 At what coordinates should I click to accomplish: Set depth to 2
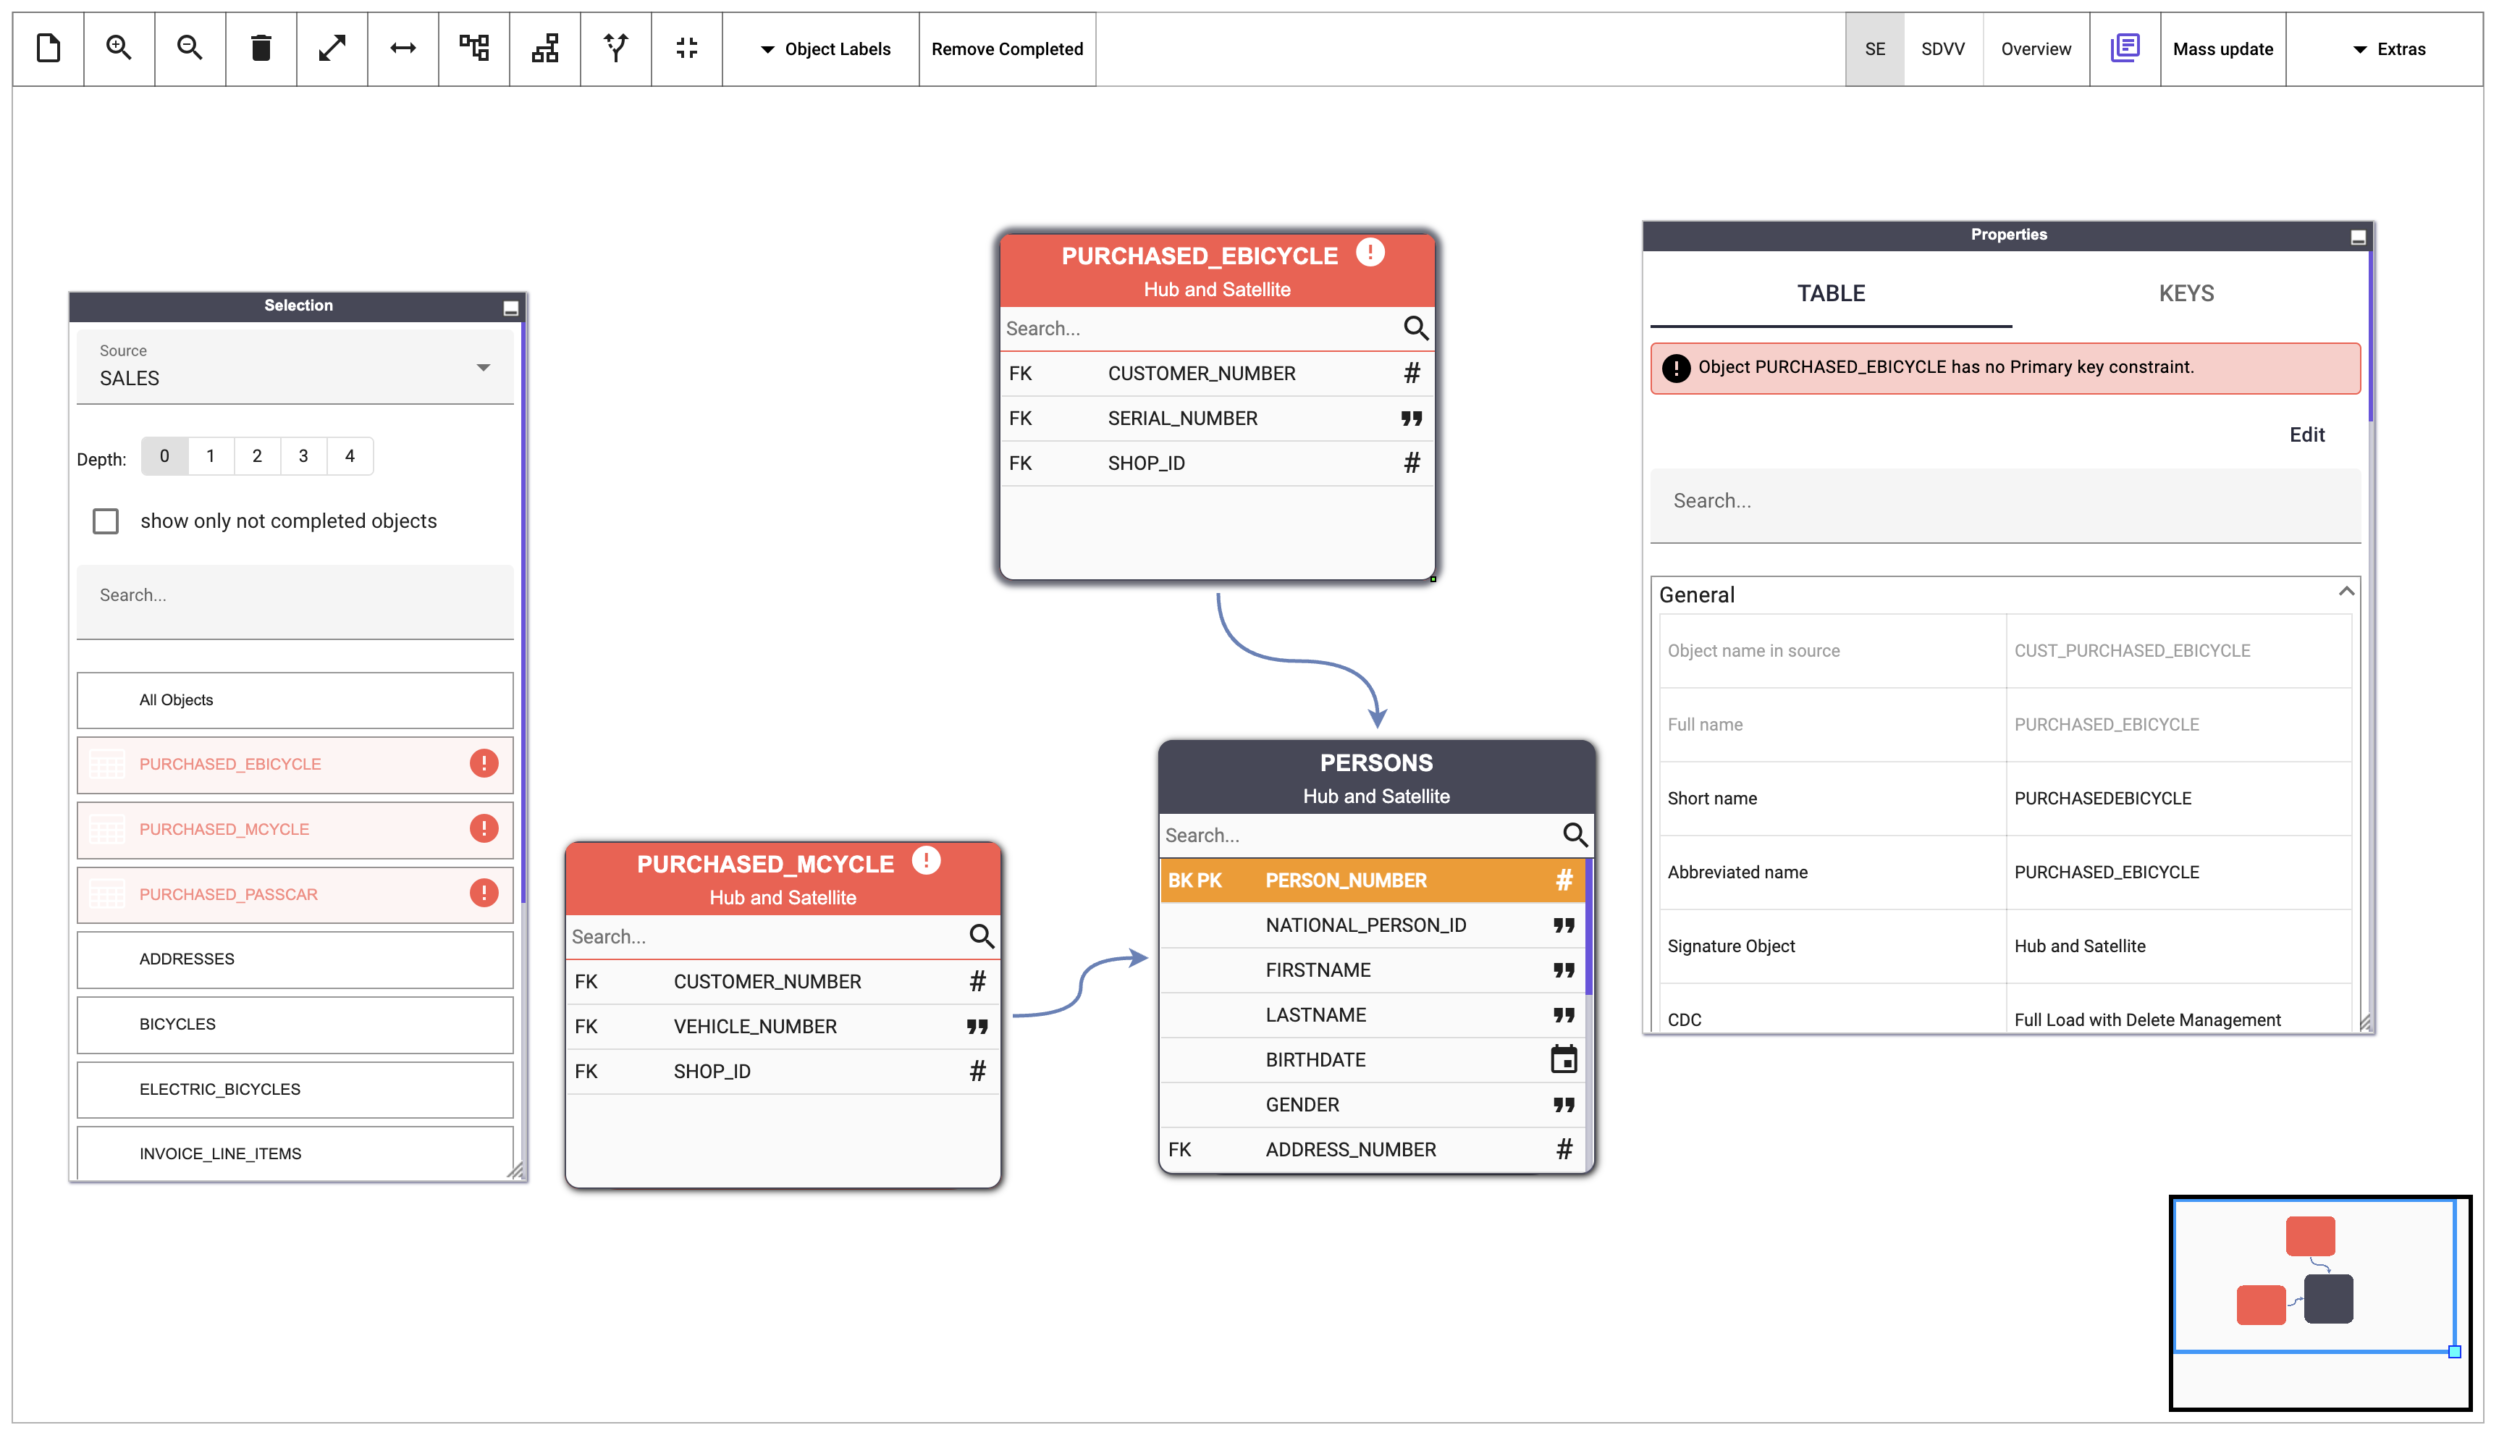click(x=257, y=456)
